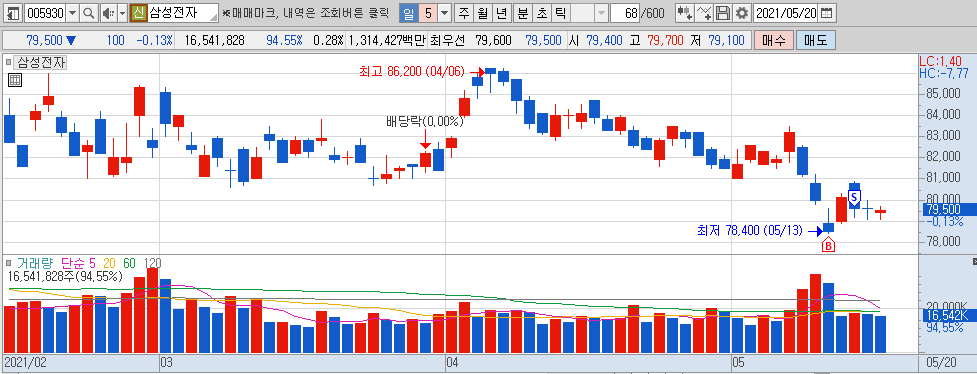Click the low price 저 79,100
Image resolution: width=977 pixels, height=374 pixels.
click(x=717, y=41)
